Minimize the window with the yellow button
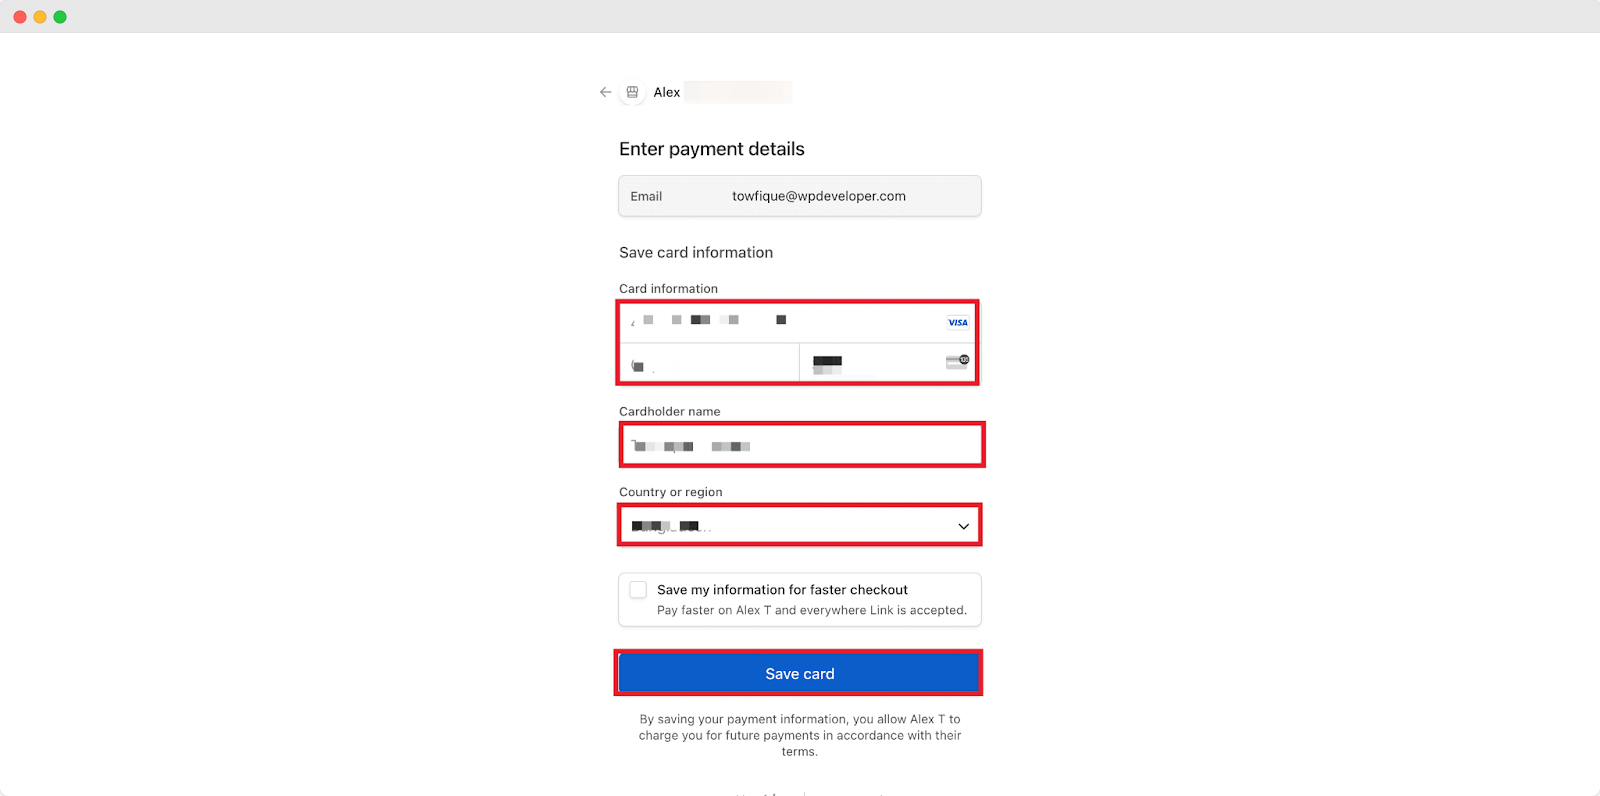 (40, 17)
